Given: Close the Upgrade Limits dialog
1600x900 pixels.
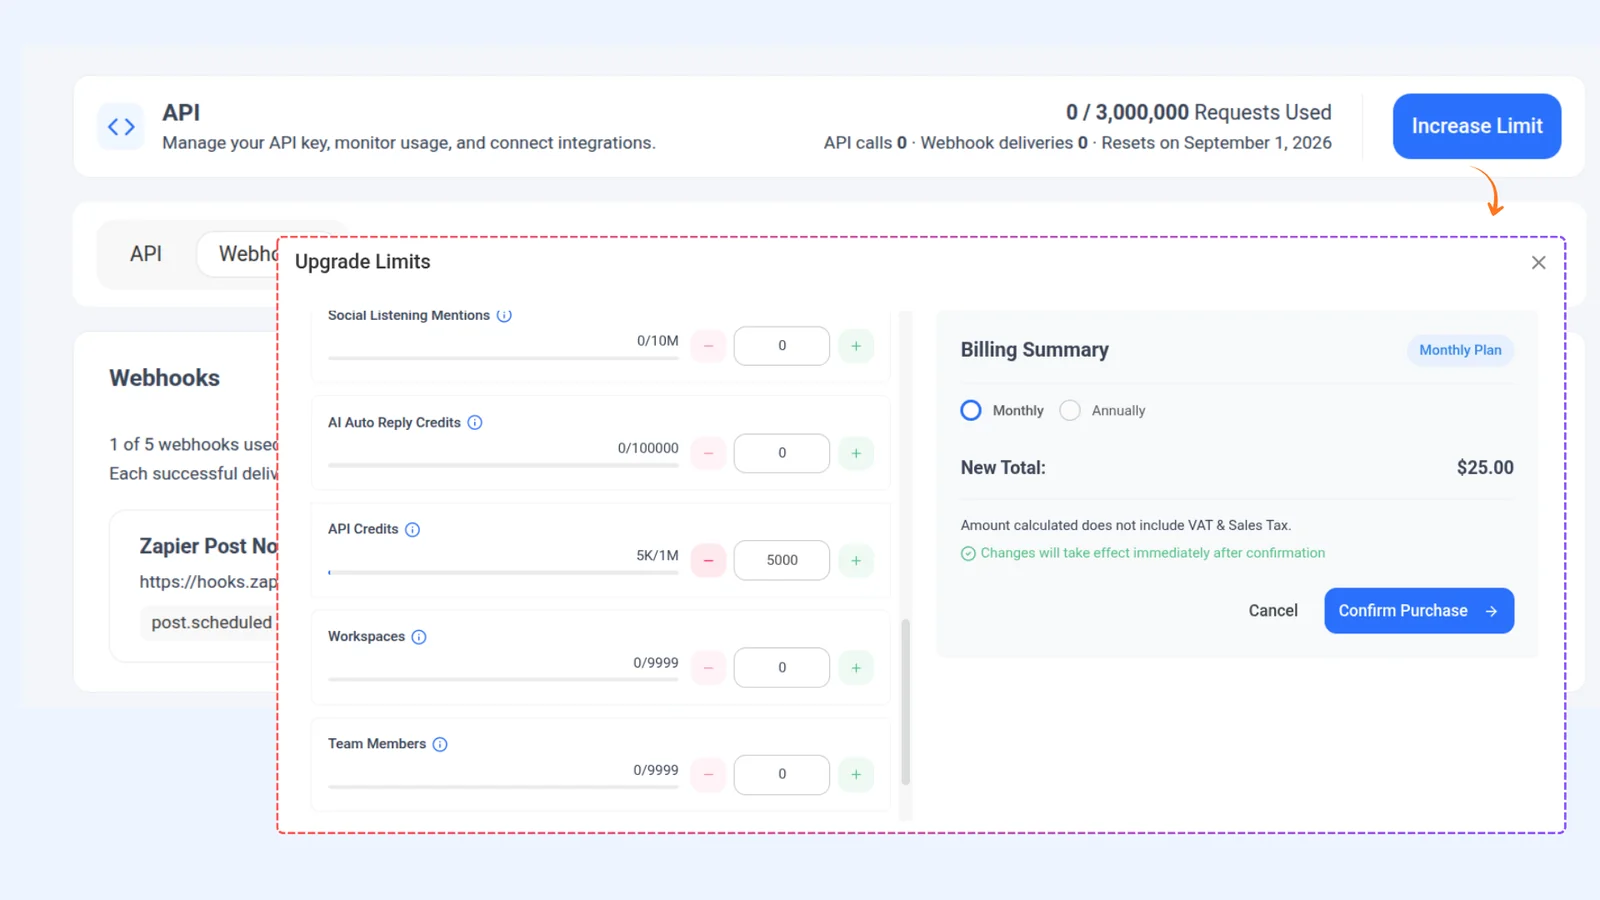Looking at the screenshot, I should [x=1538, y=263].
